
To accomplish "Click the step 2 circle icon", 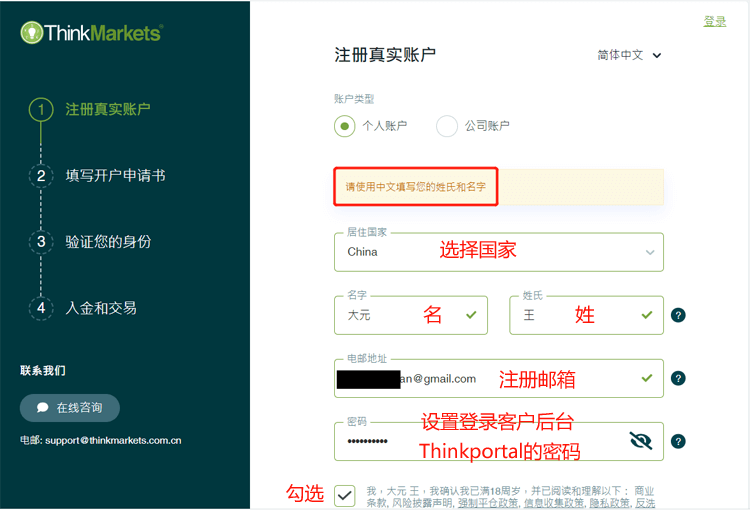I will point(41,176).
